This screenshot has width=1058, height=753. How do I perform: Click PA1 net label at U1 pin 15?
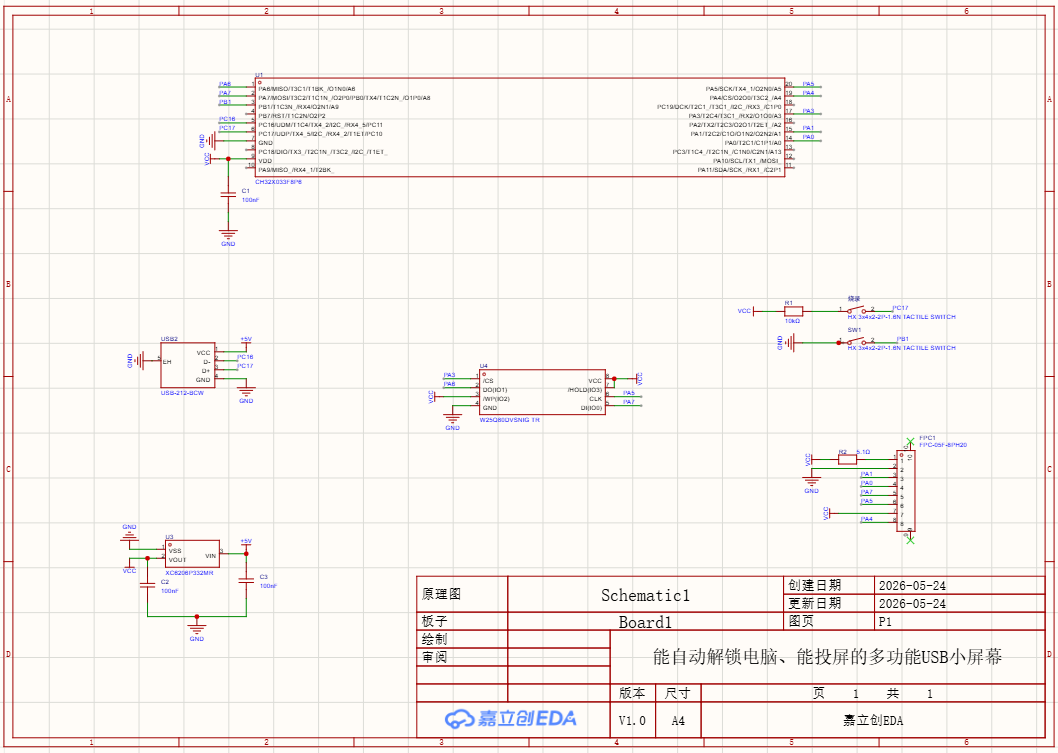[808, 128]
